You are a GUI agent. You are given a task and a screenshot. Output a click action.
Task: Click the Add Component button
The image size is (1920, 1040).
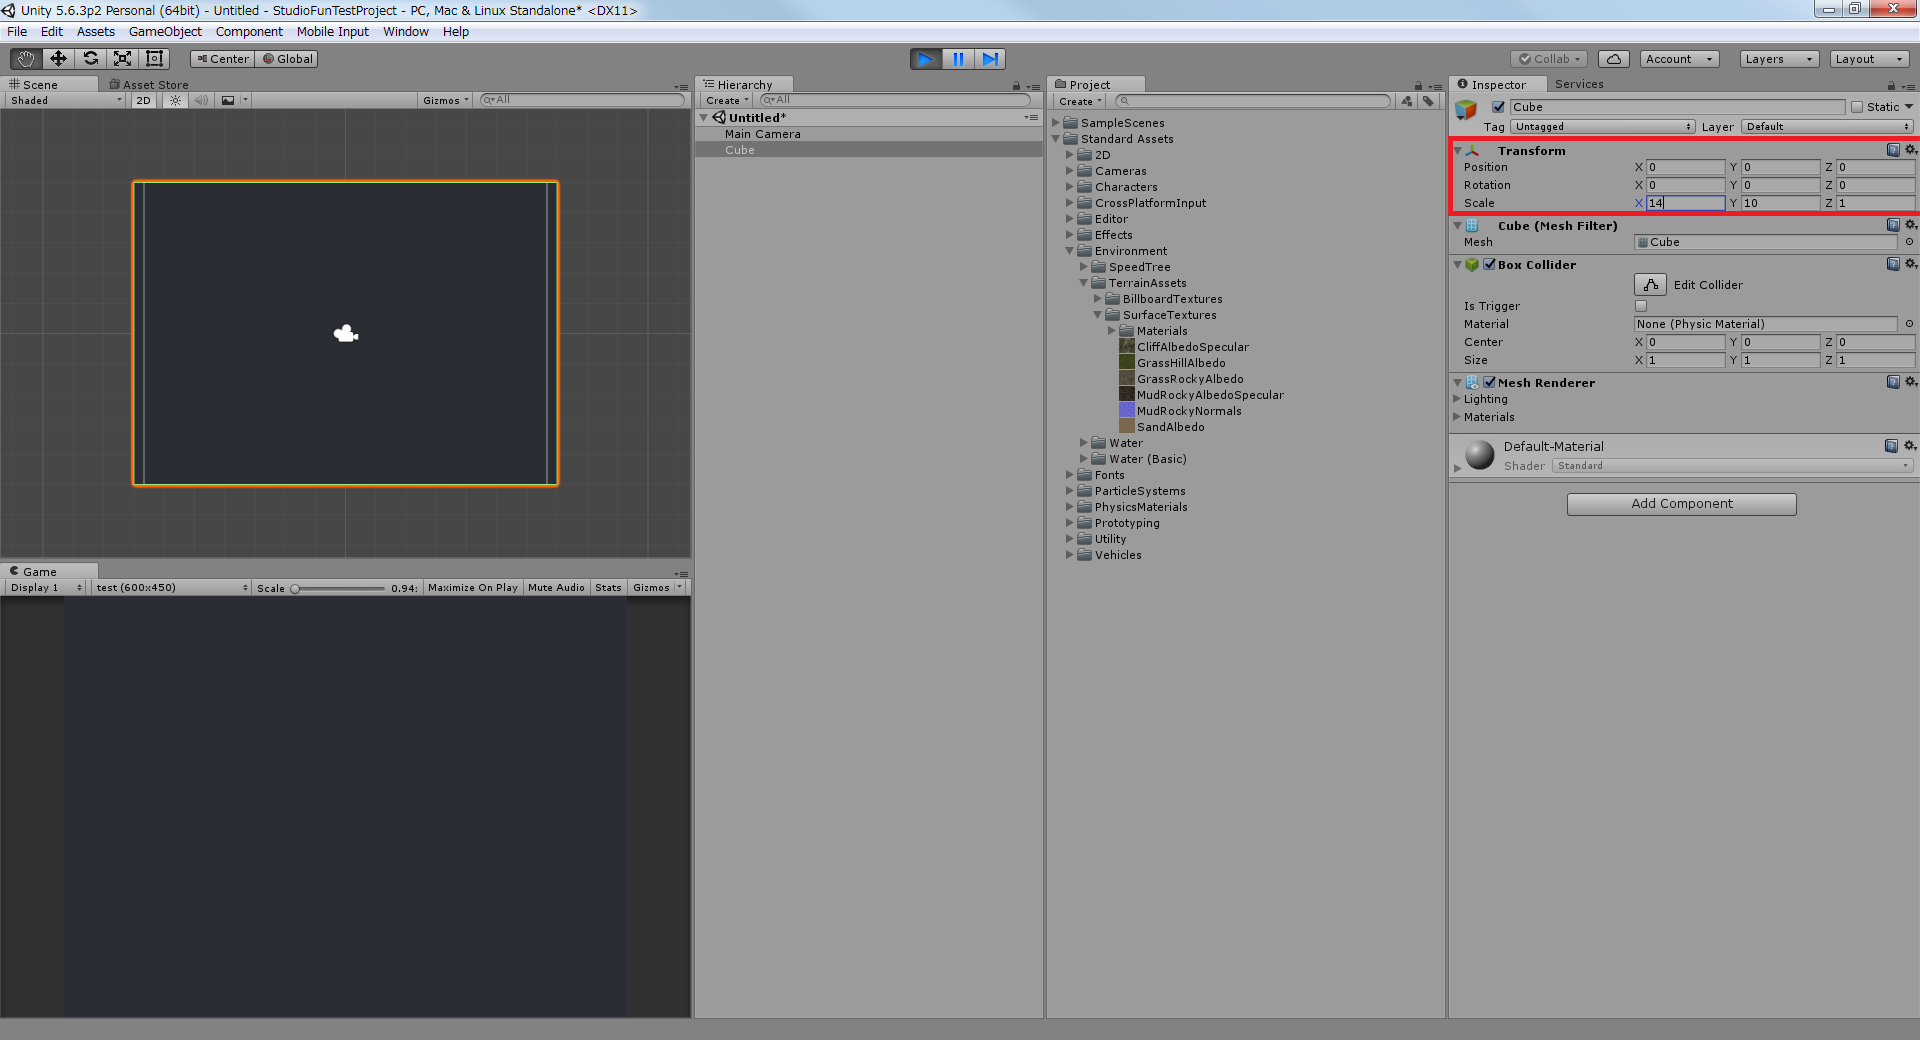point(1682,504)
